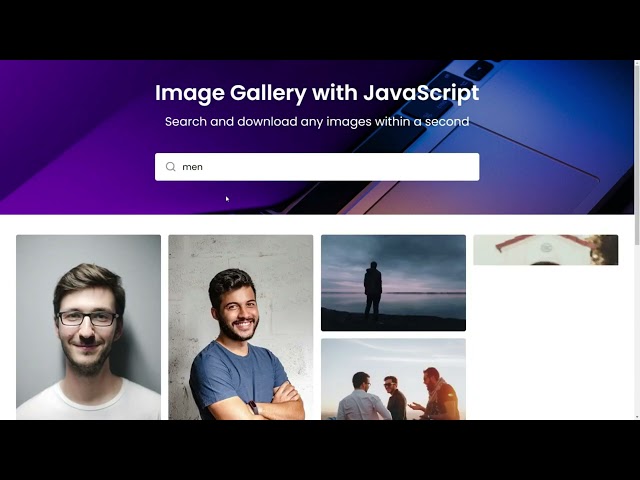This screenshot has width=640, height=480.
Task: Open the photo of the man in the blue t-shirt
Action: 241,327
